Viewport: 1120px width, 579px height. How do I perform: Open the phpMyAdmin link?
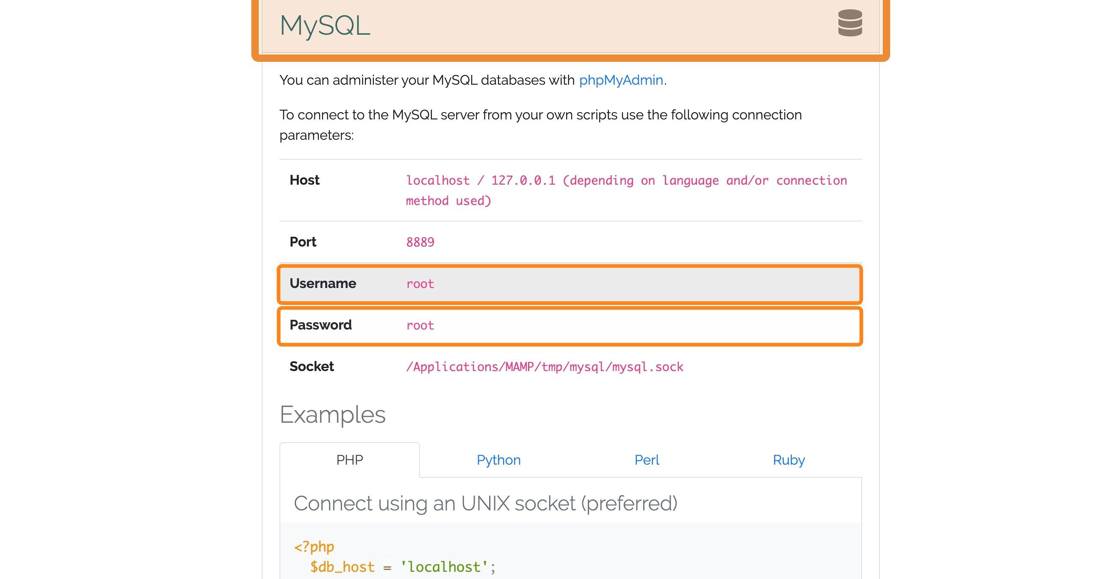point(620,80)
